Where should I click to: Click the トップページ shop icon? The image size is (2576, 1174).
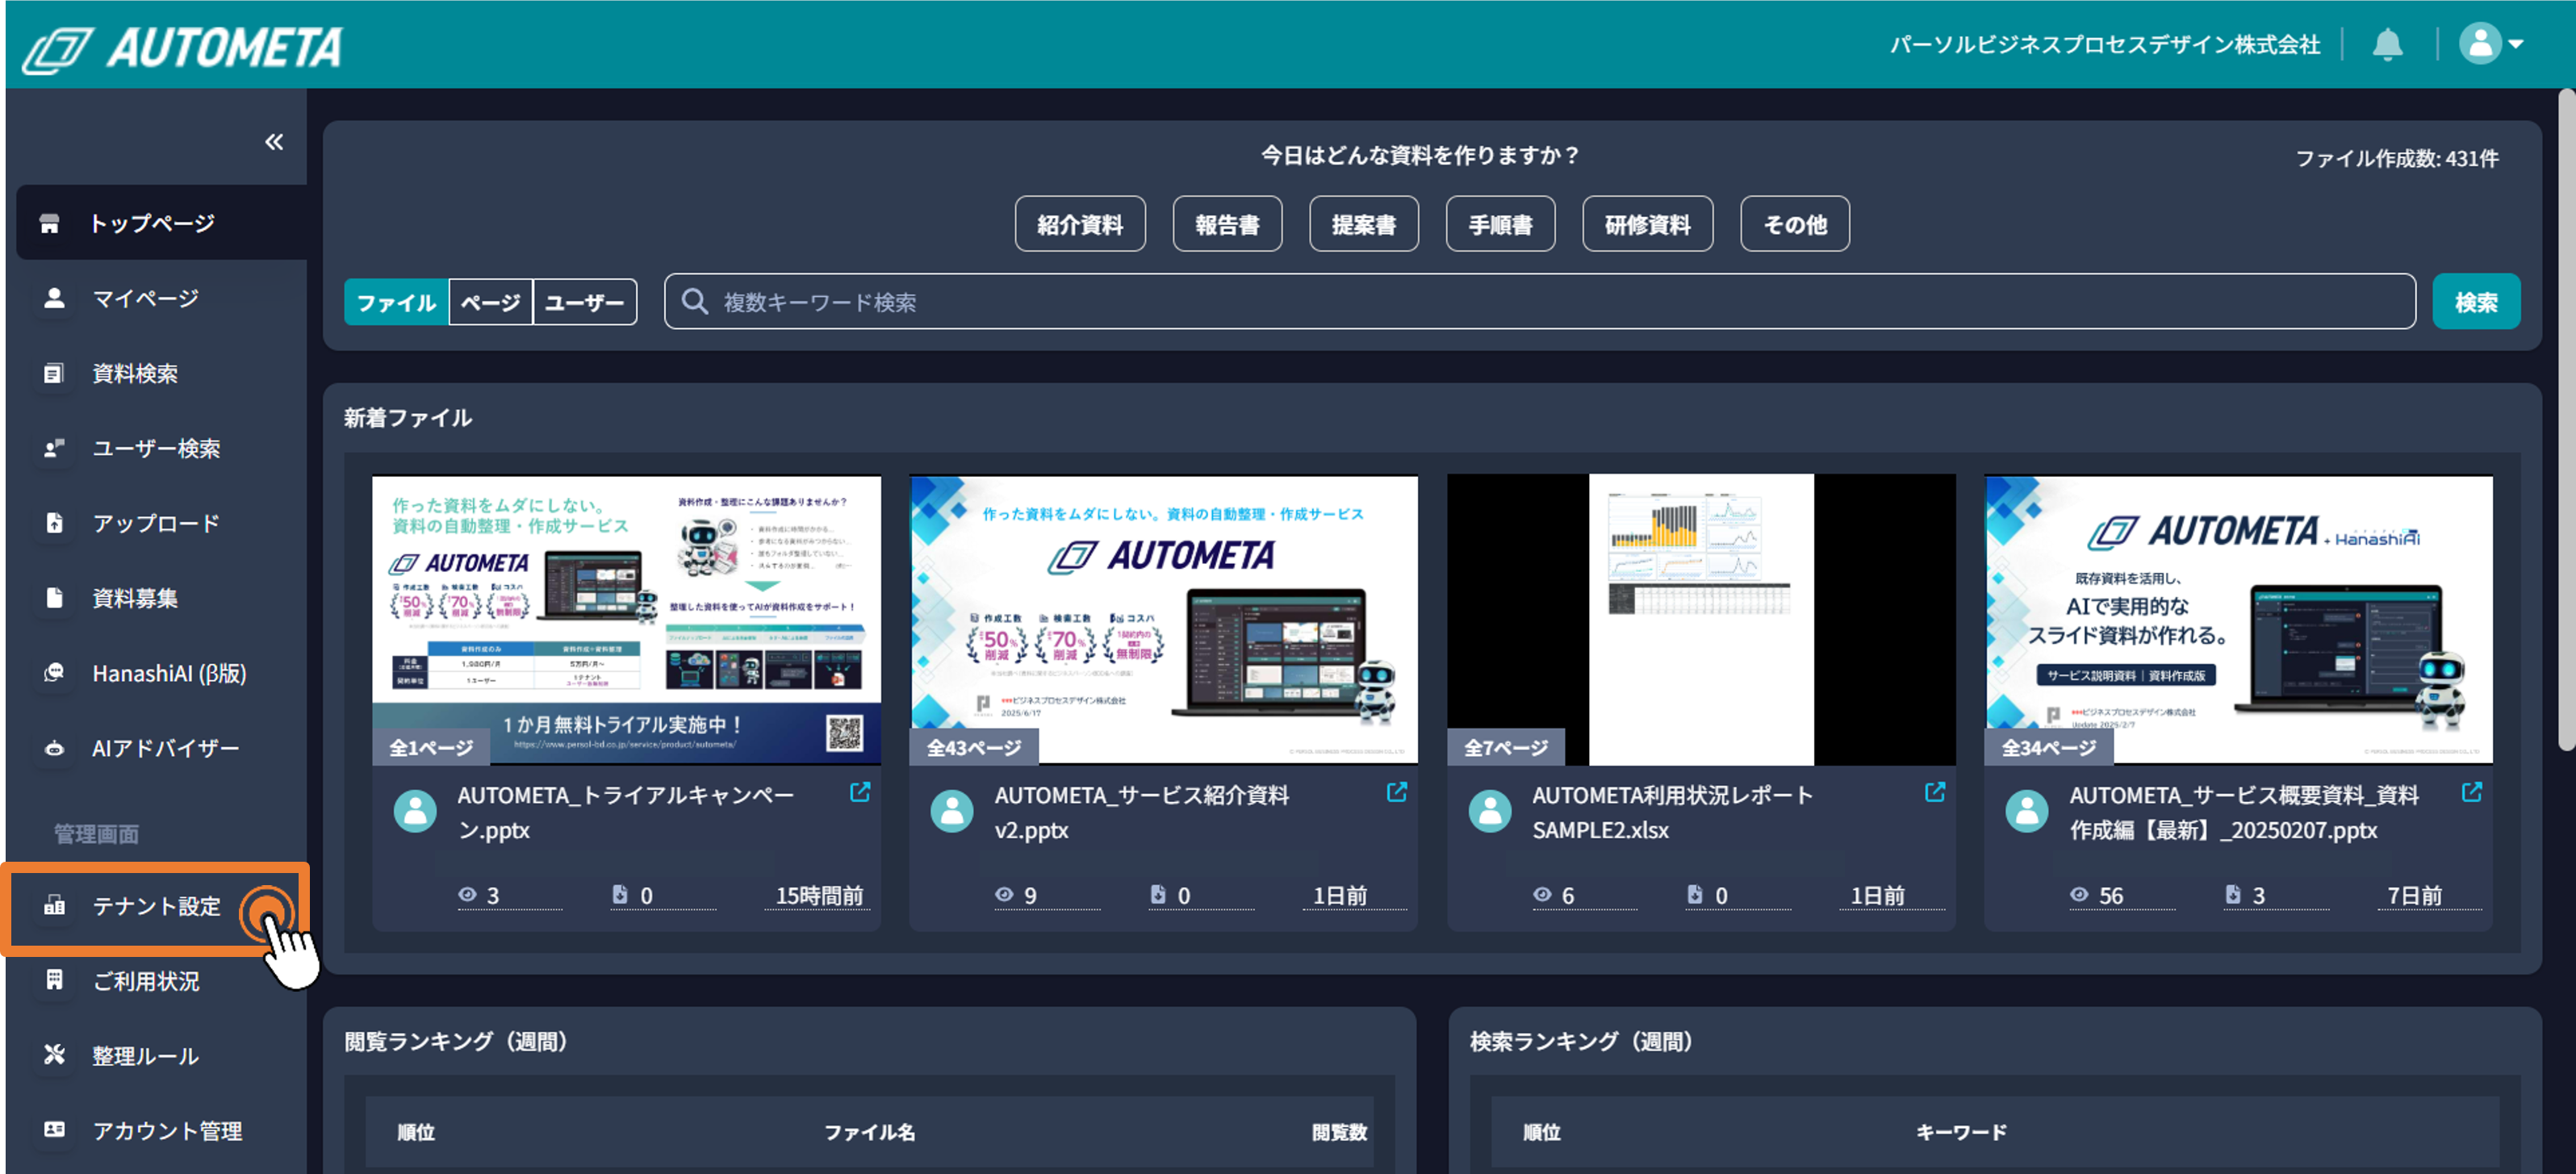(x=49, y=223)
